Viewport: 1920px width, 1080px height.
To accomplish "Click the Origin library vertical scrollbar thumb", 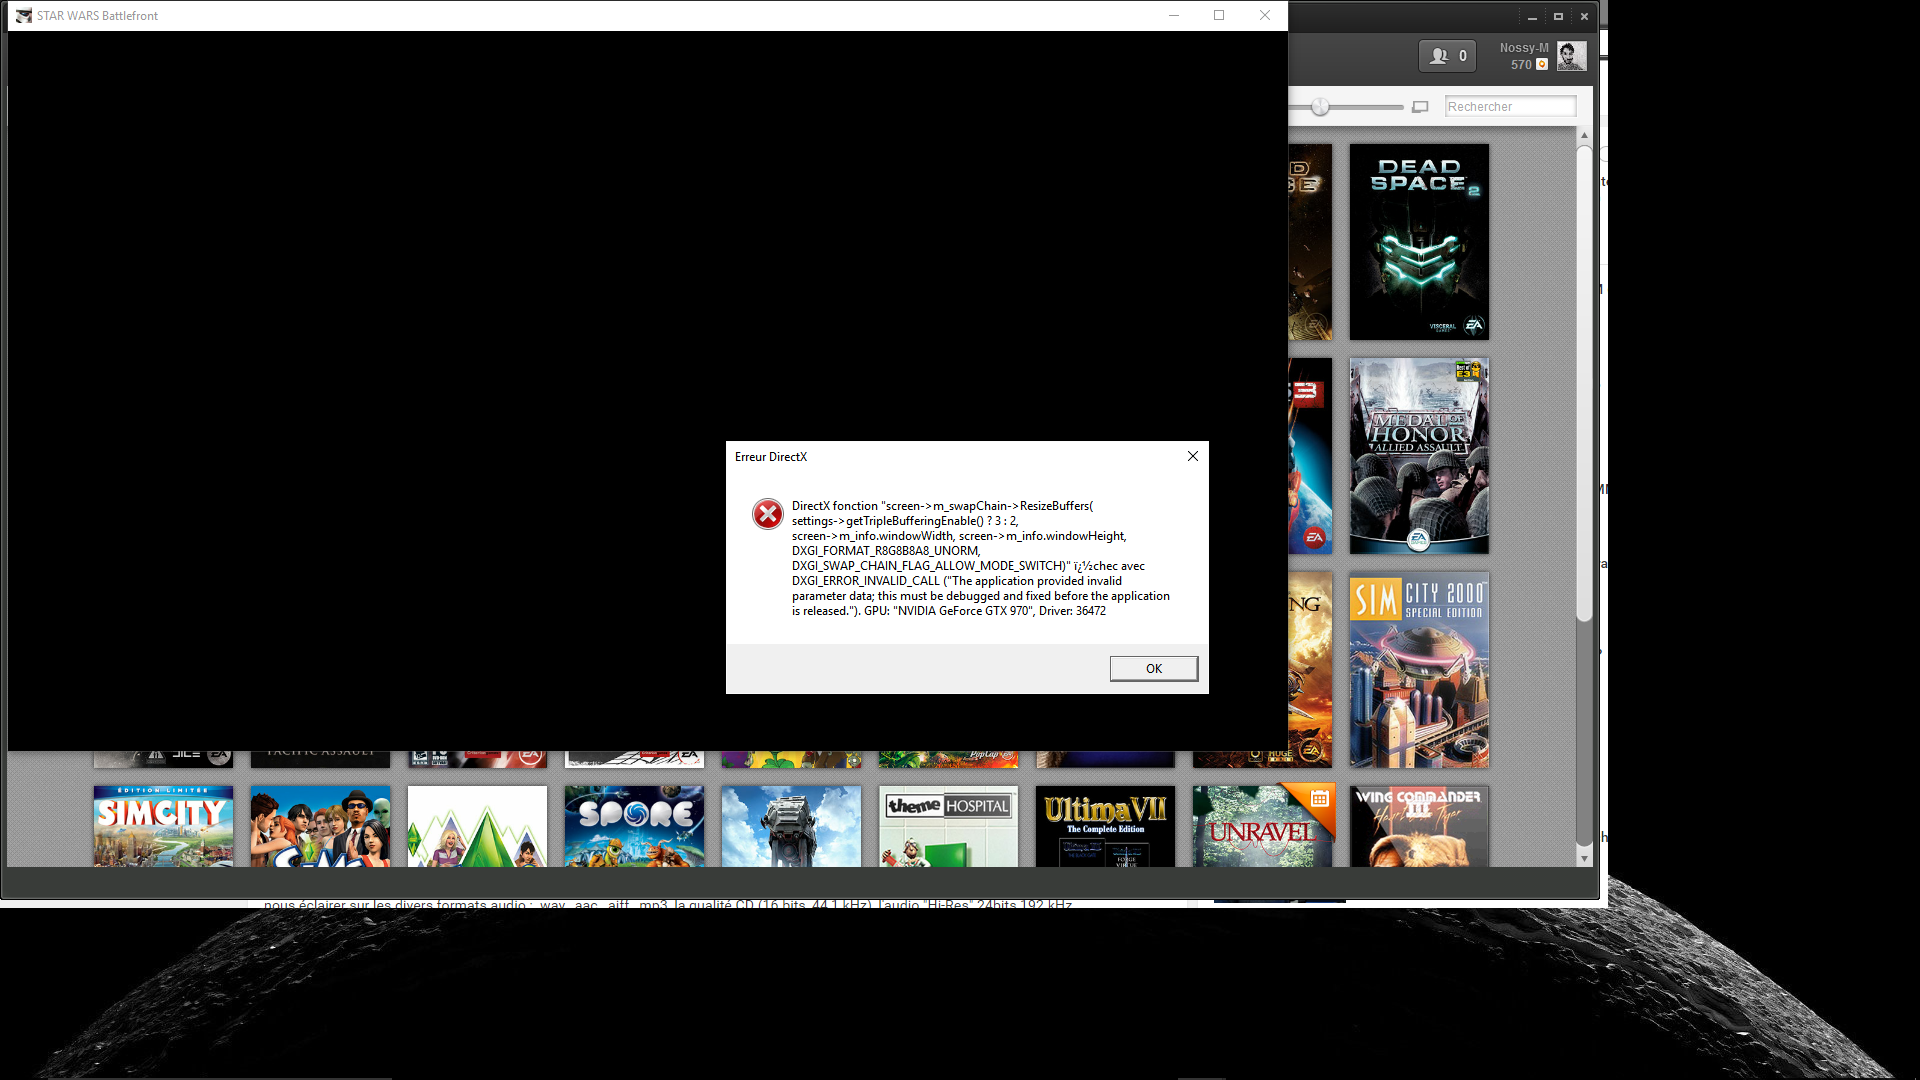I will pos(1584,385).
